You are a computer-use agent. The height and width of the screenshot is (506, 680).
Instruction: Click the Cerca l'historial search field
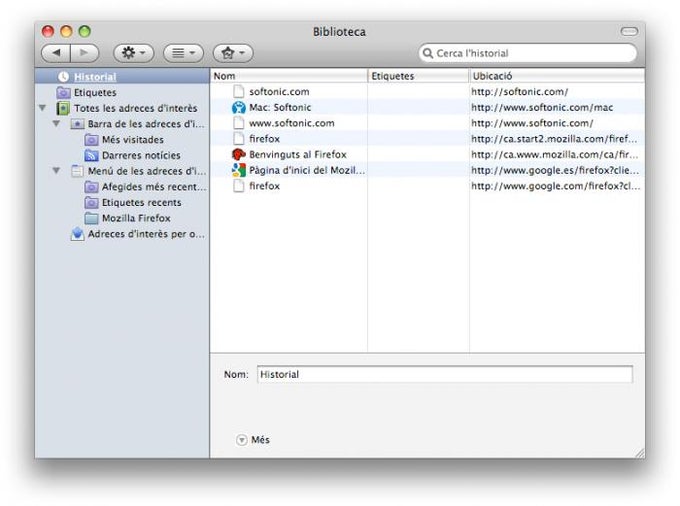528,53
